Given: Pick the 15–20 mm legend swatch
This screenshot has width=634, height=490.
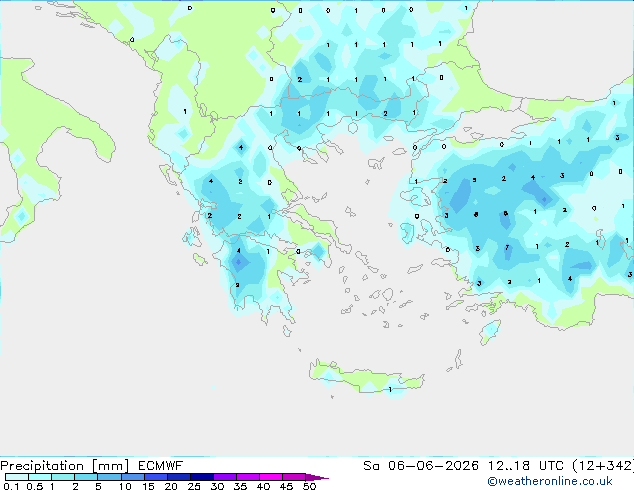Looking at the screenshot, I should coord(156,477).
